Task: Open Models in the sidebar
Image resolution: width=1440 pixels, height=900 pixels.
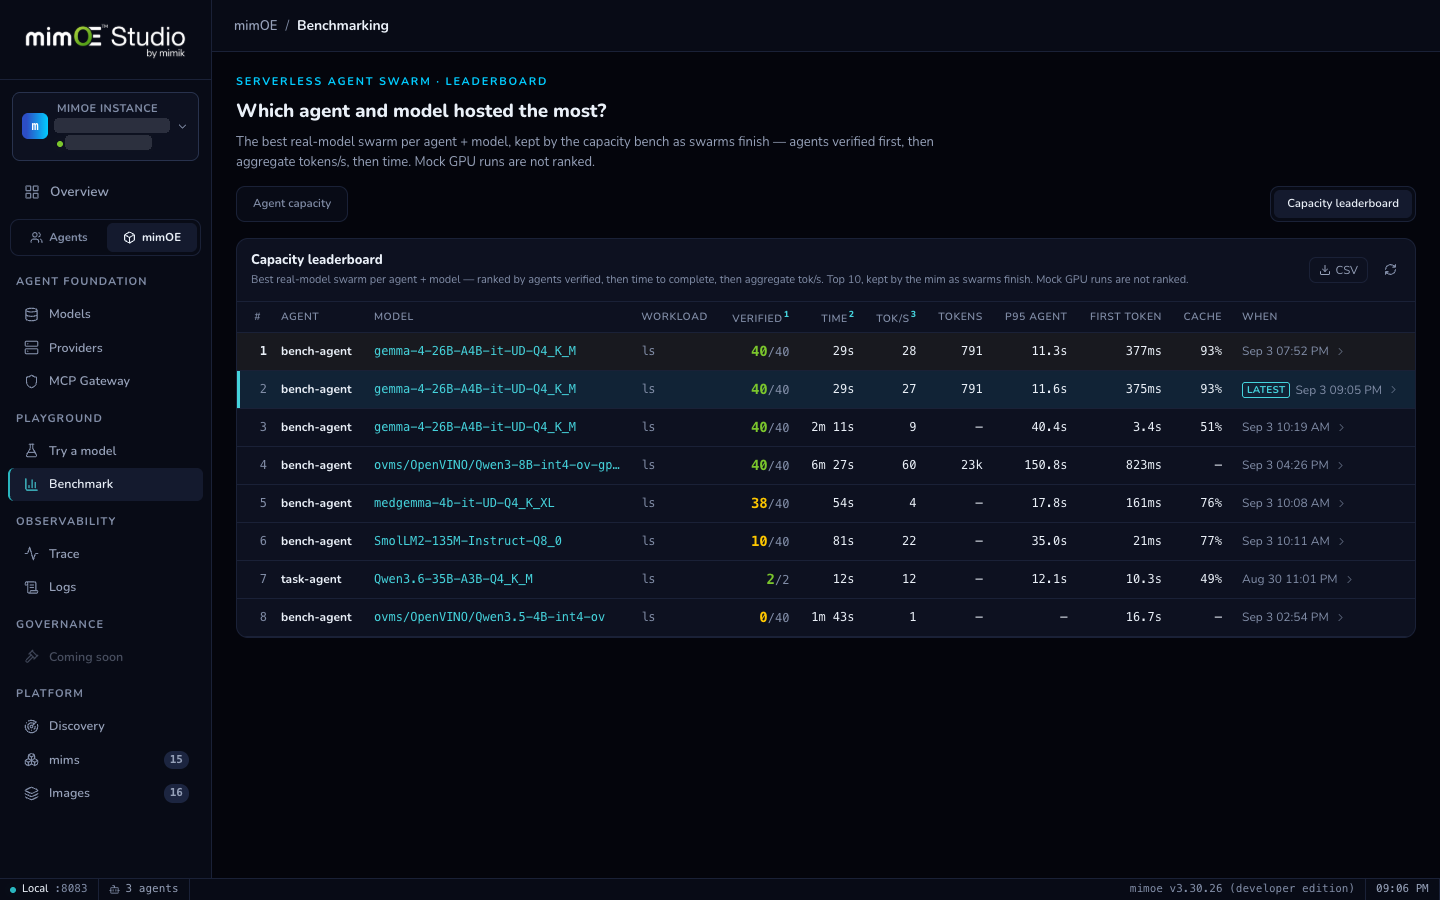Action: 105,314
